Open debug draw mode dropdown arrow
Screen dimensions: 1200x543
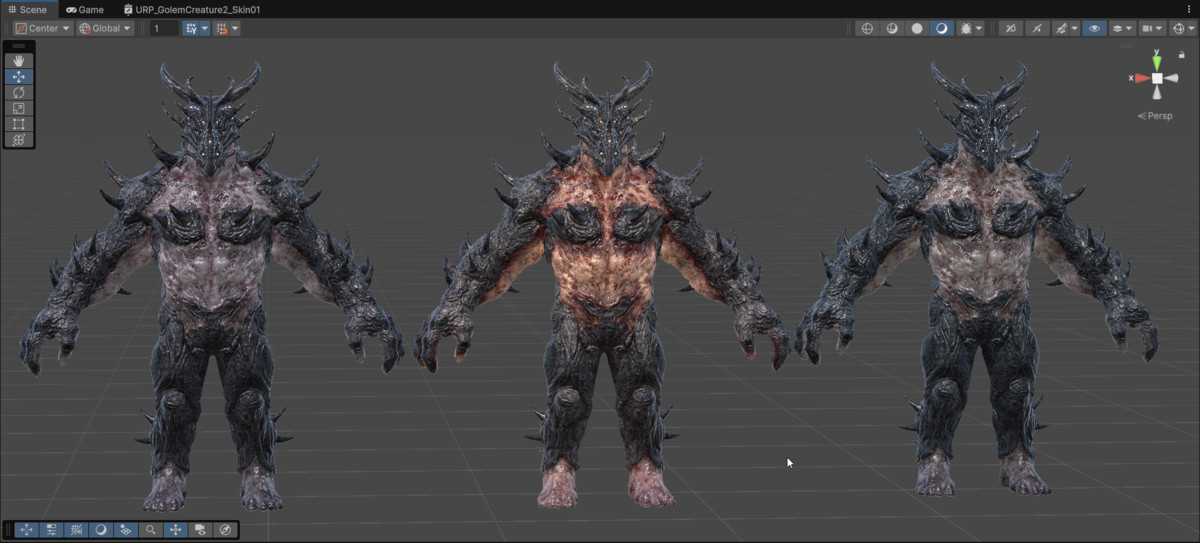[979, 29]
